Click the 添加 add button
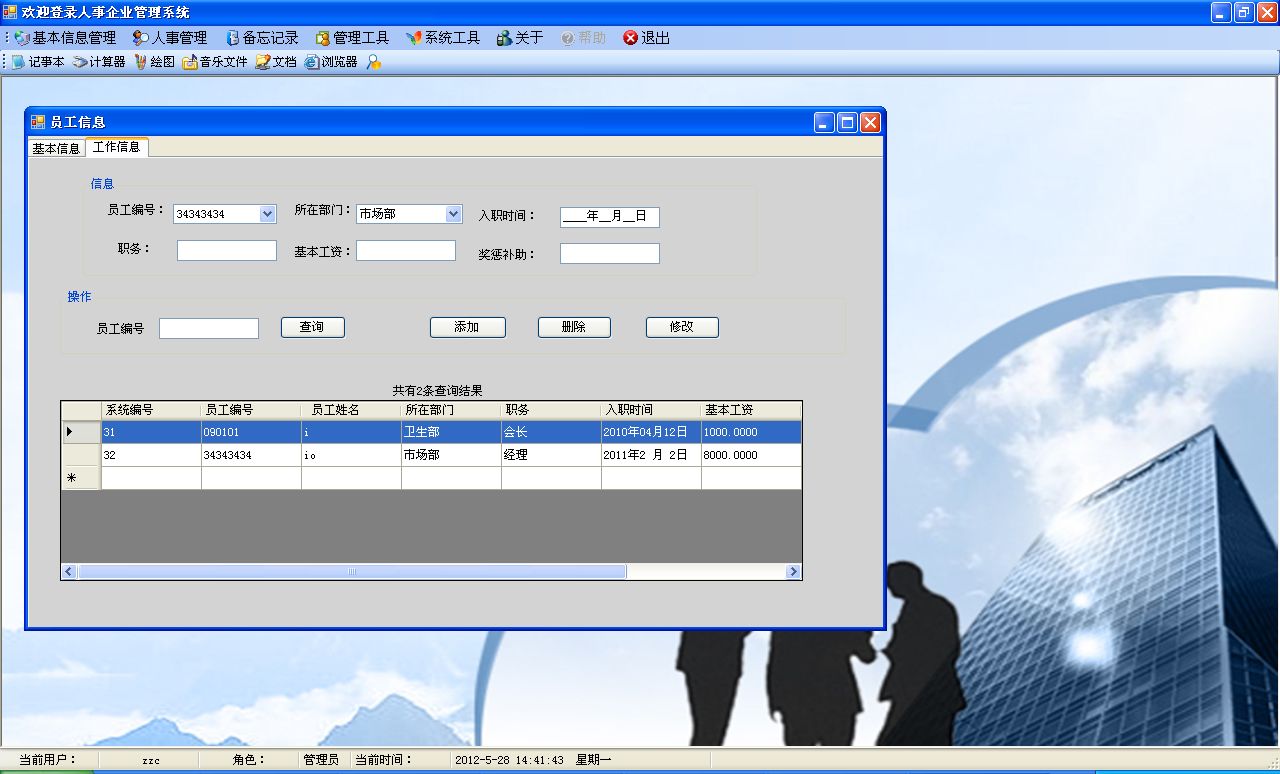1280x774 pixels. [x=467, y=327]
